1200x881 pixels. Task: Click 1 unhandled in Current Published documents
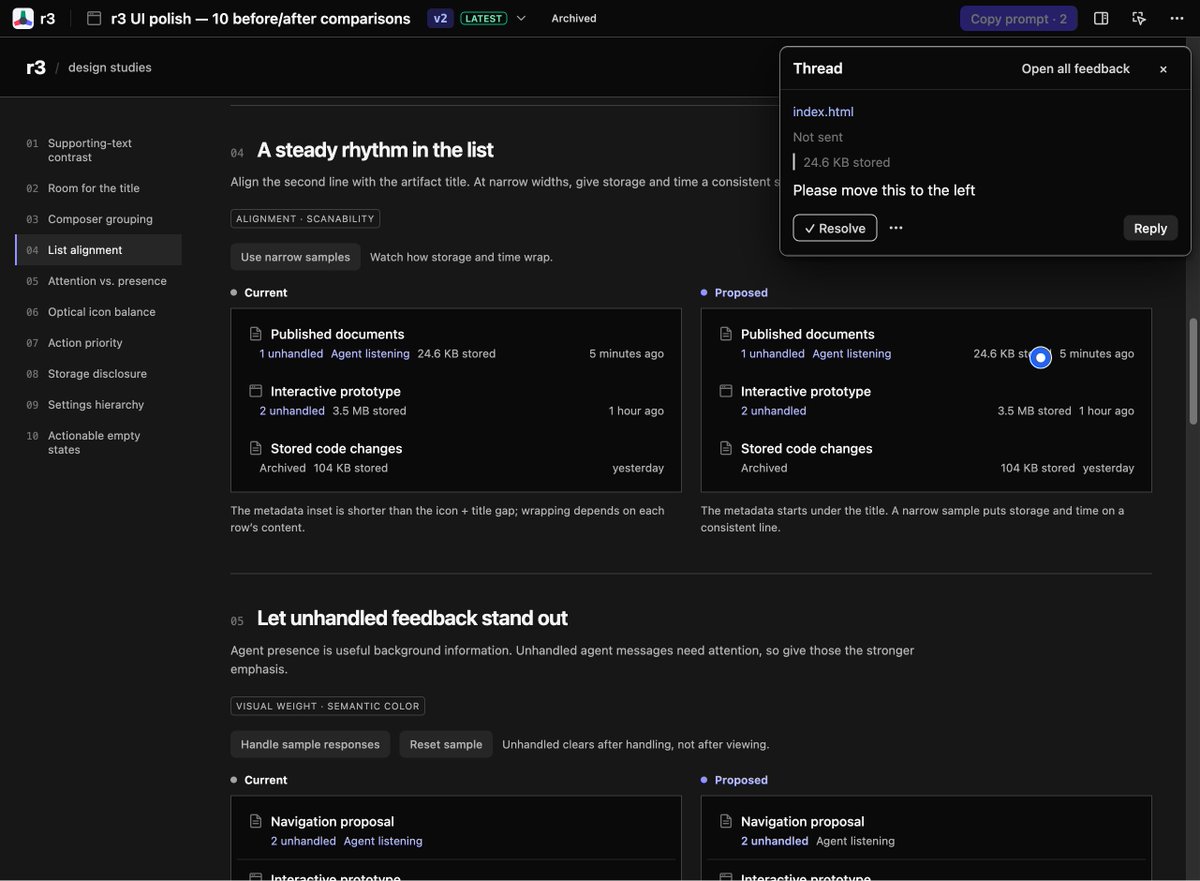click(291, 354)
